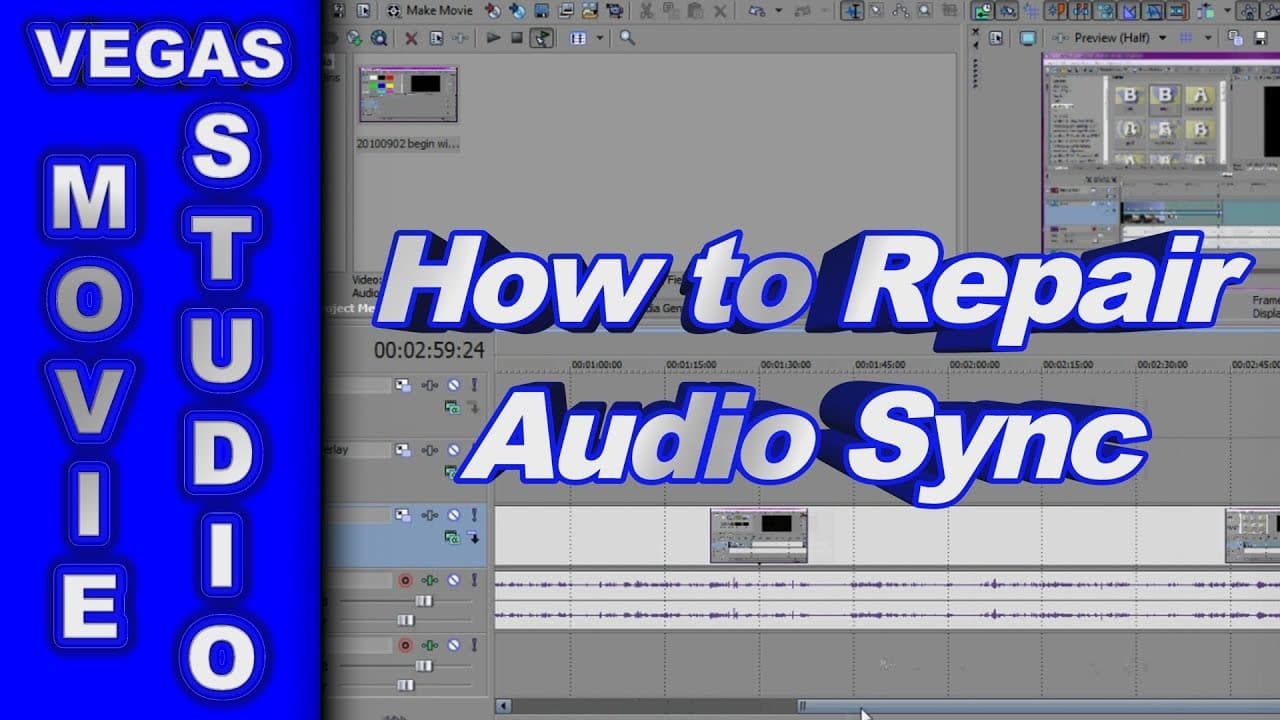Select the audio waveform event
1280x720 pixels.
887,600
